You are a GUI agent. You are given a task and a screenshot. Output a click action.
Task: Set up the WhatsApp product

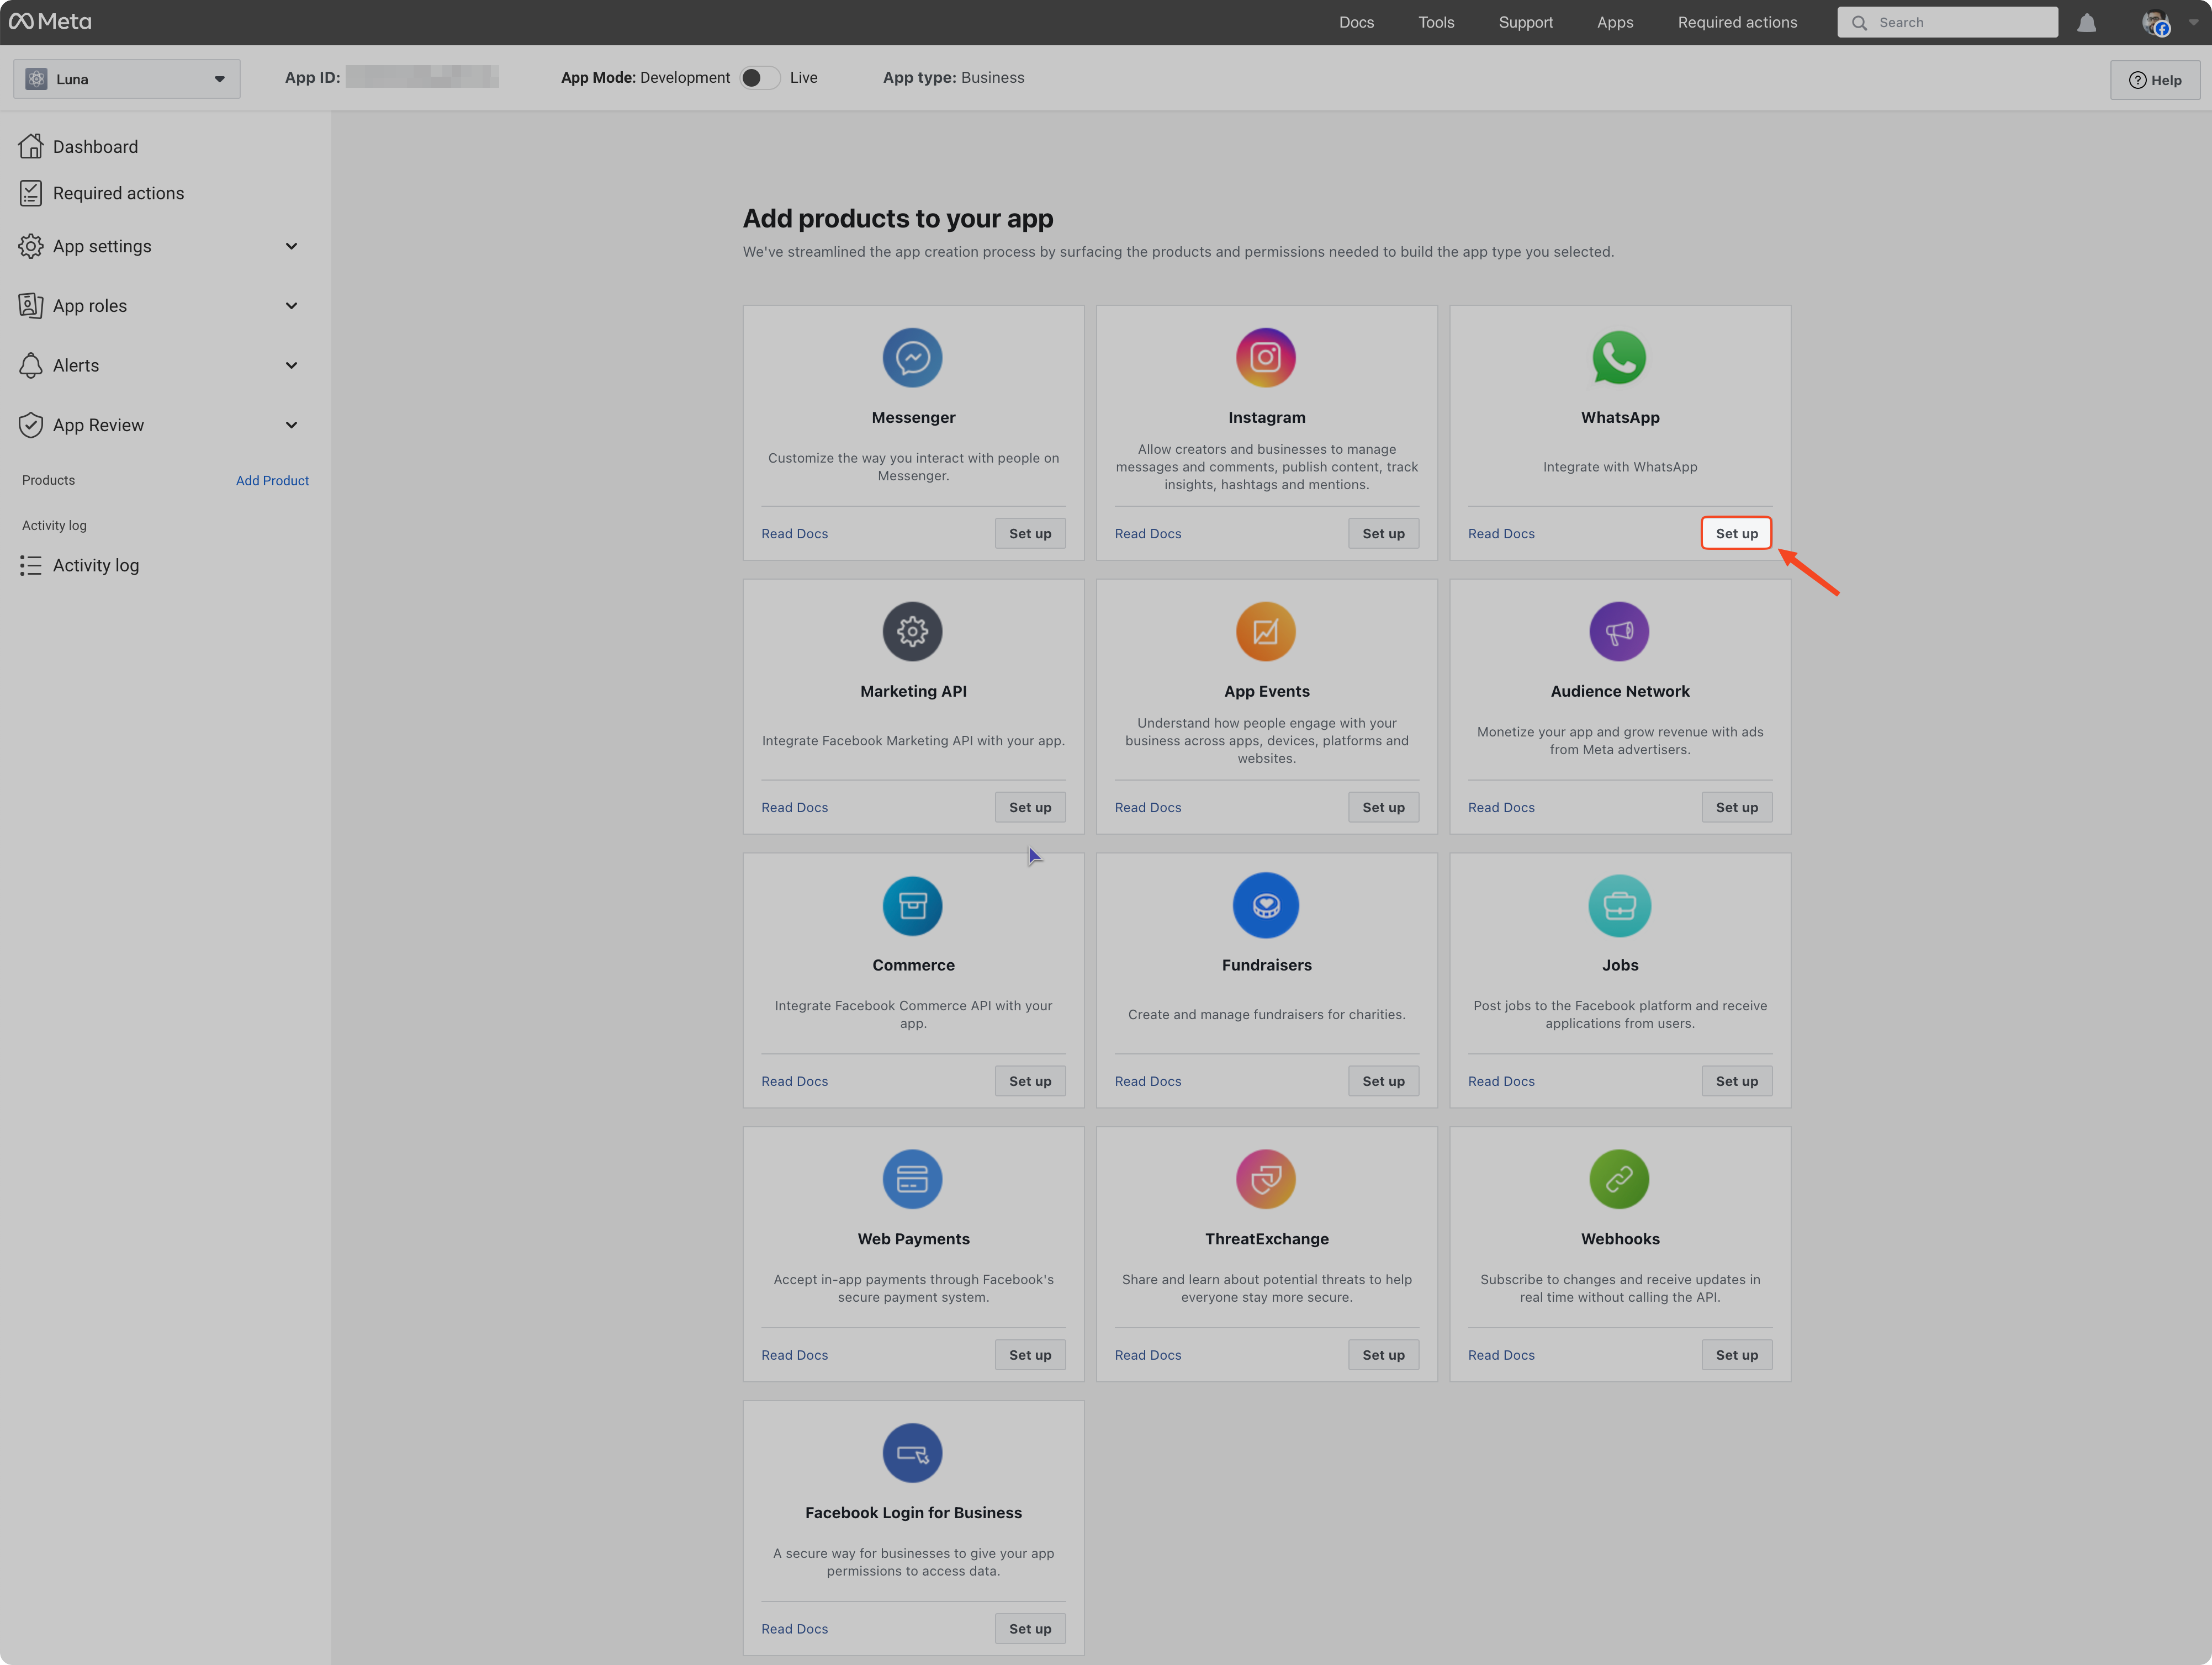pyautogui.click(x=1736, y=533)
